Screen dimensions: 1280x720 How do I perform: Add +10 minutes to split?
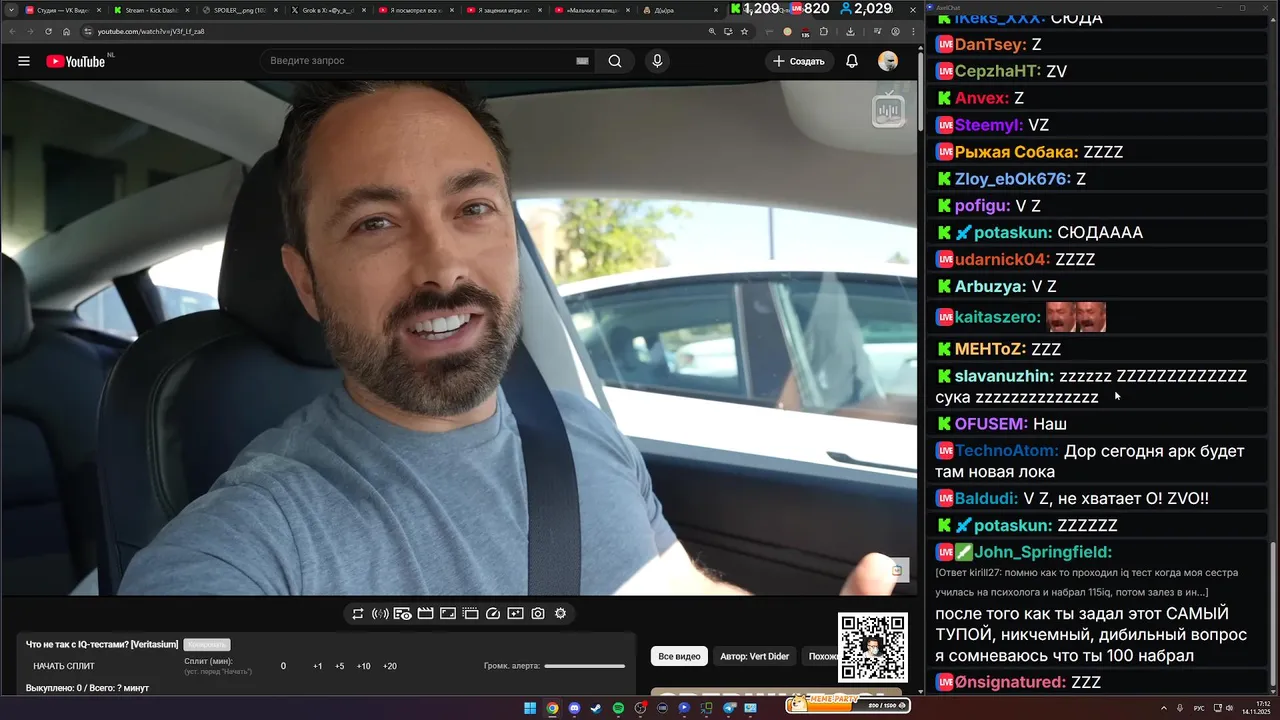click(364, 666)
